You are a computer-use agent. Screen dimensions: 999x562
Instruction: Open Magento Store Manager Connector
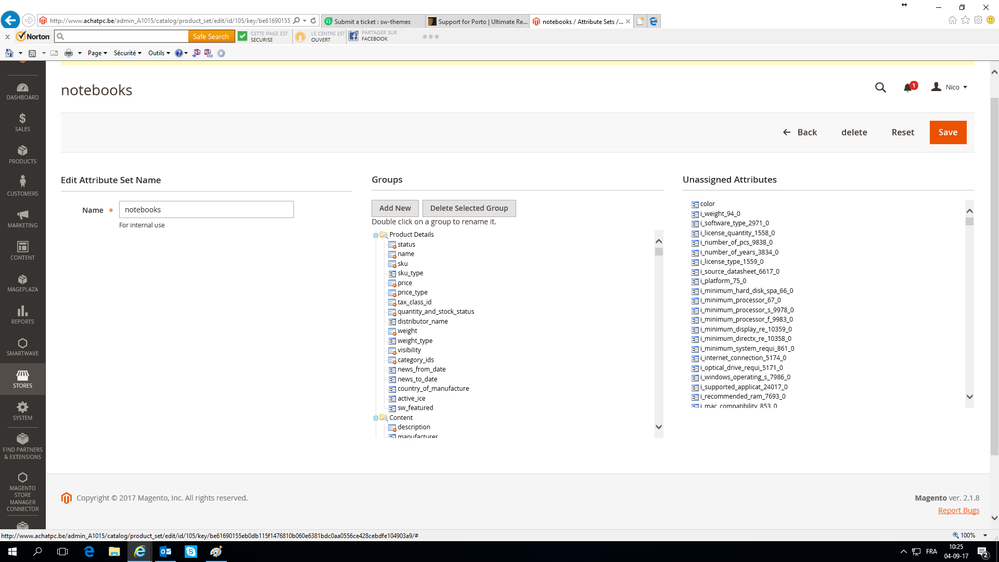point(22,492)
